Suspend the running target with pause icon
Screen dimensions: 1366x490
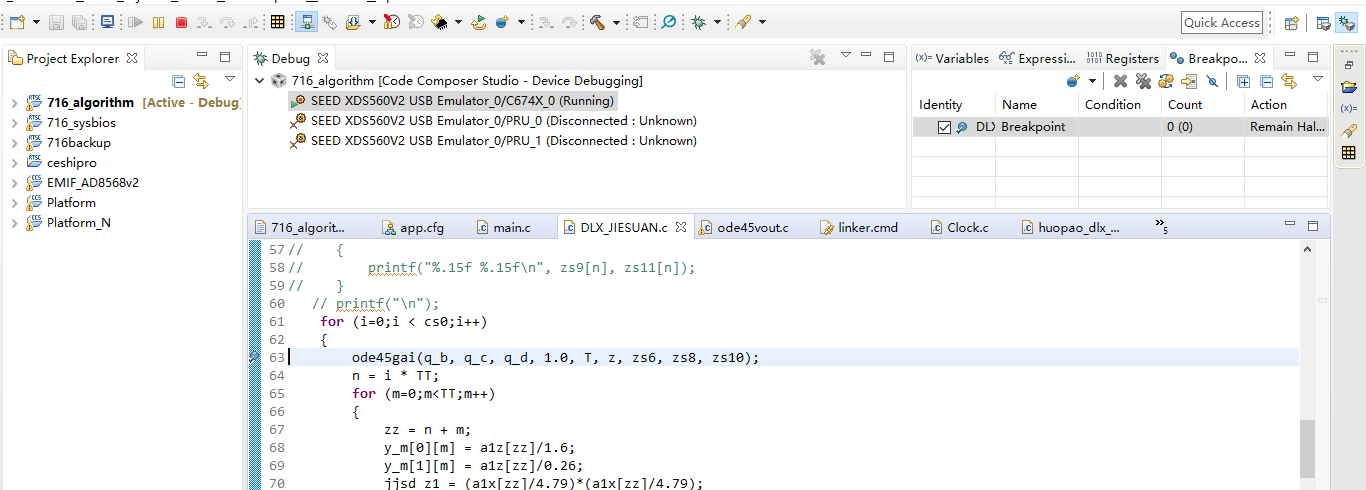point(159,22)
